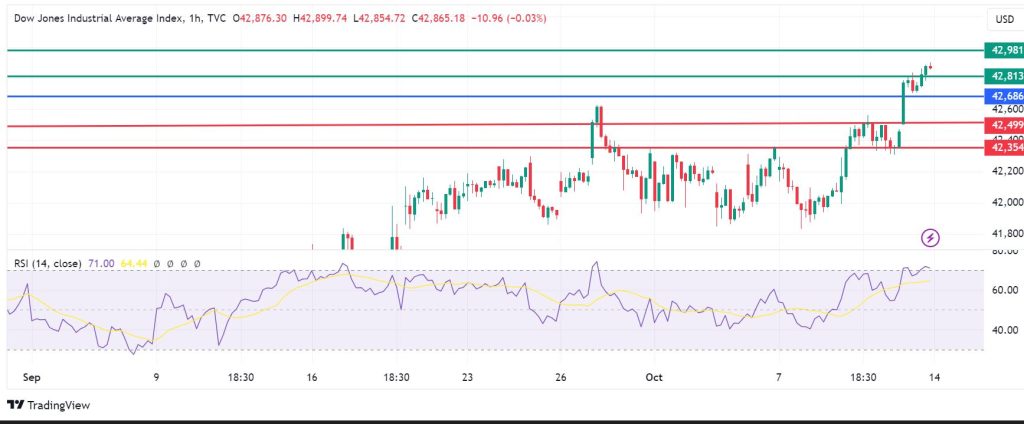Screen dimensions: 1024x424
Task: Click the Dow Jones Industrial Average Index title
Action: [101, 19]
